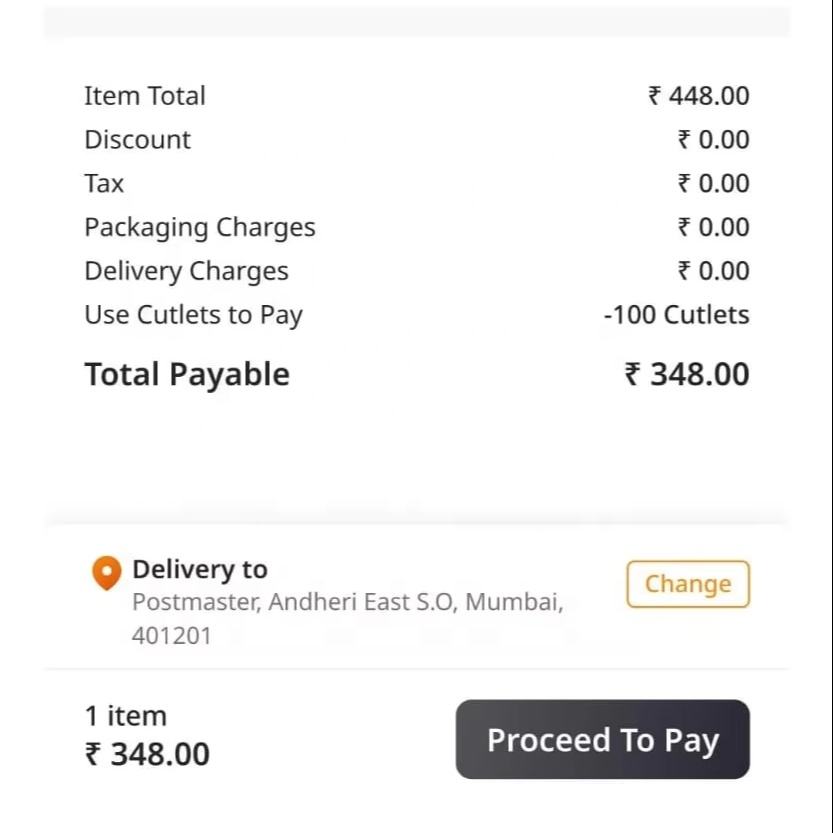This screenshot has width=833, height=833.
Task: Select the Delivery Charges label
Action: pos(186,272)
